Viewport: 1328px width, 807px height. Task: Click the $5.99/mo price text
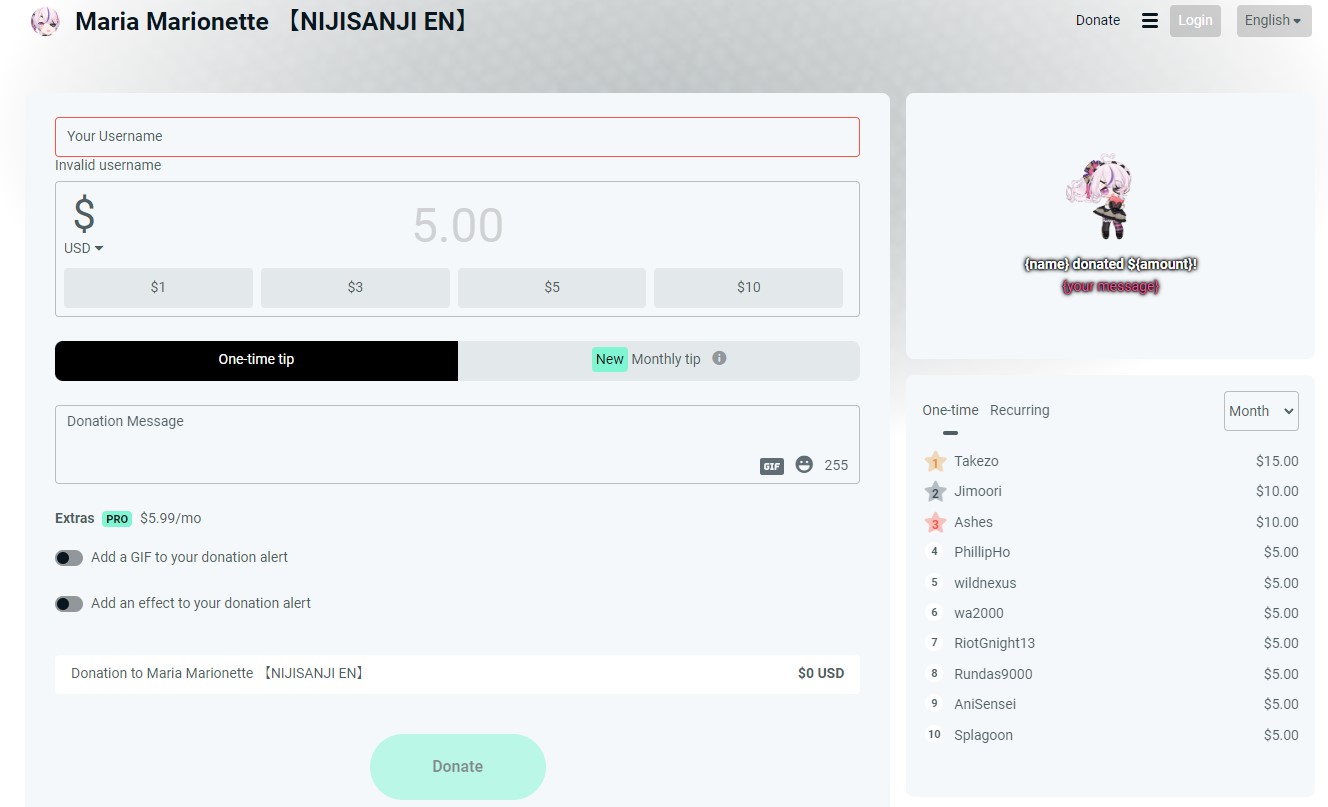170,518
